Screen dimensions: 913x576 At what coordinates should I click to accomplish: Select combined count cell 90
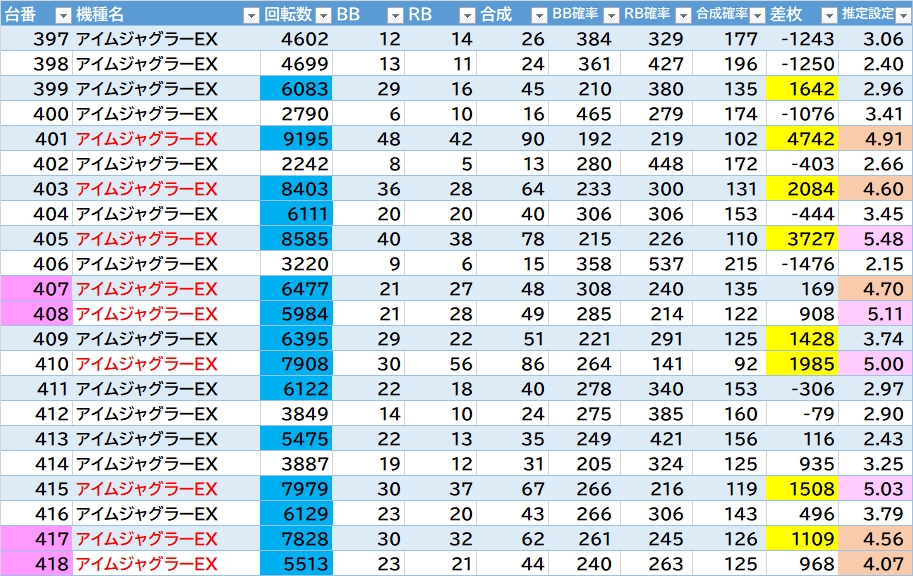(x=512, y=139)
